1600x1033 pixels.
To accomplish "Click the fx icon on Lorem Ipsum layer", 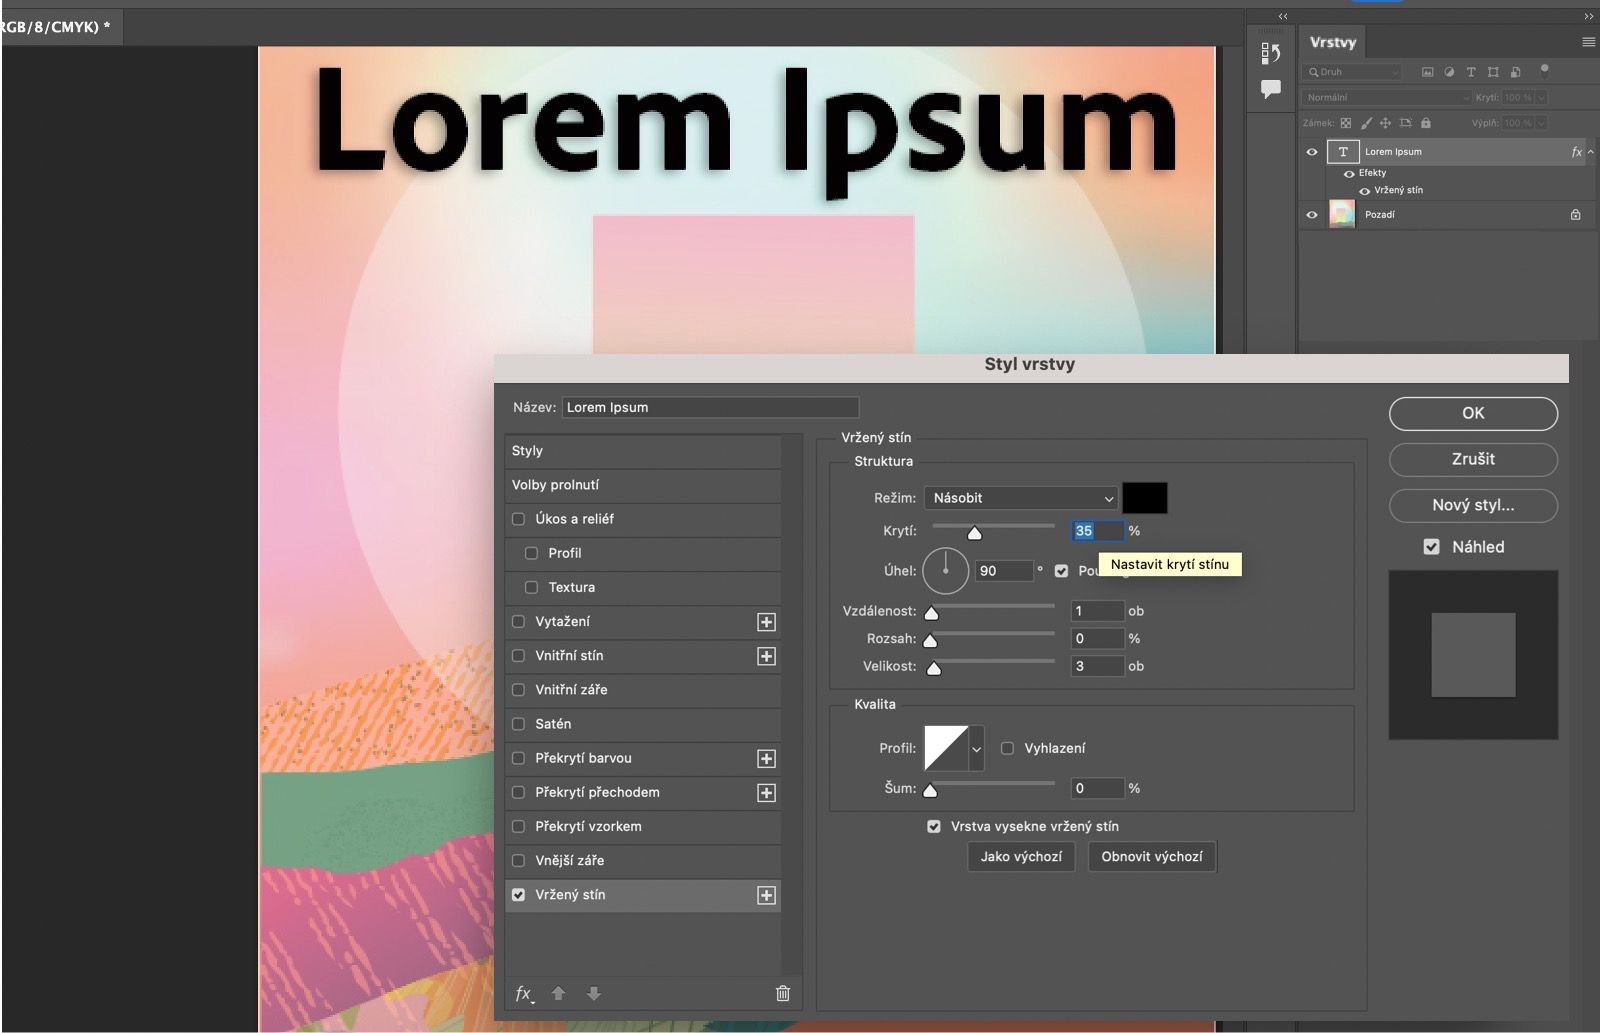I will tap(1578, 152).
